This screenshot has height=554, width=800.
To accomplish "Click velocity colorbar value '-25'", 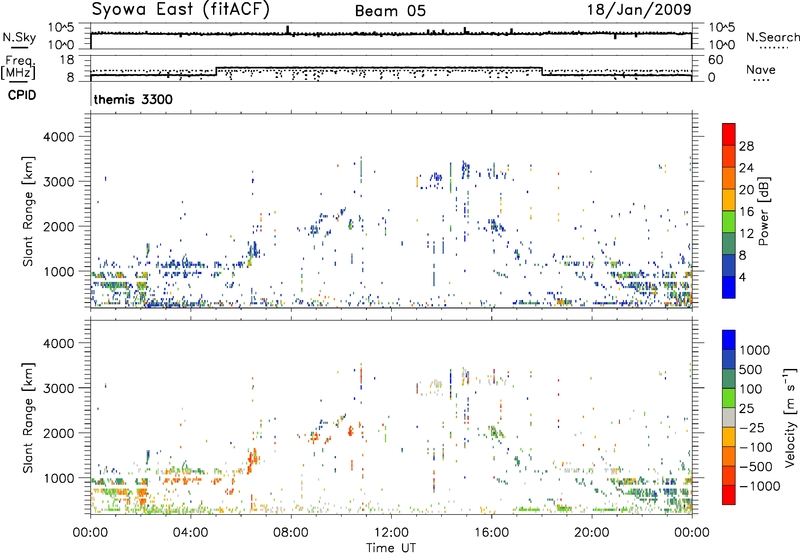I will coord(755,428).
